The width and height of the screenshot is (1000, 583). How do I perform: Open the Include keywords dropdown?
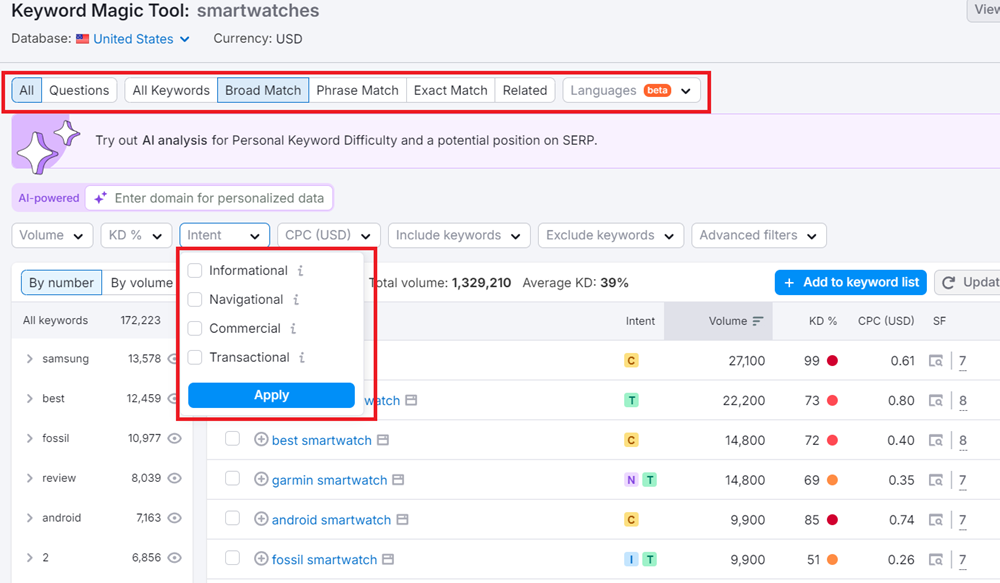point(459,235)
